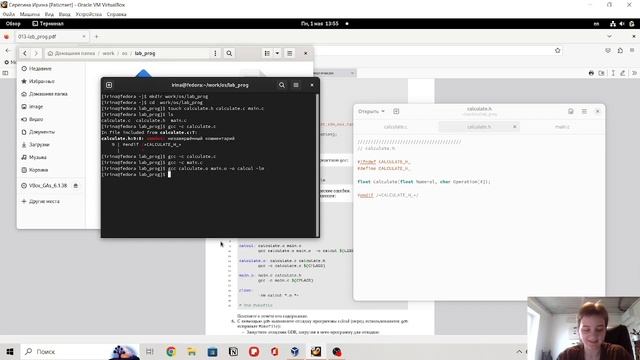Click the print icon in PDF viewer toolbar
This screenshot has width=640, height=360.
click(591, 73)
